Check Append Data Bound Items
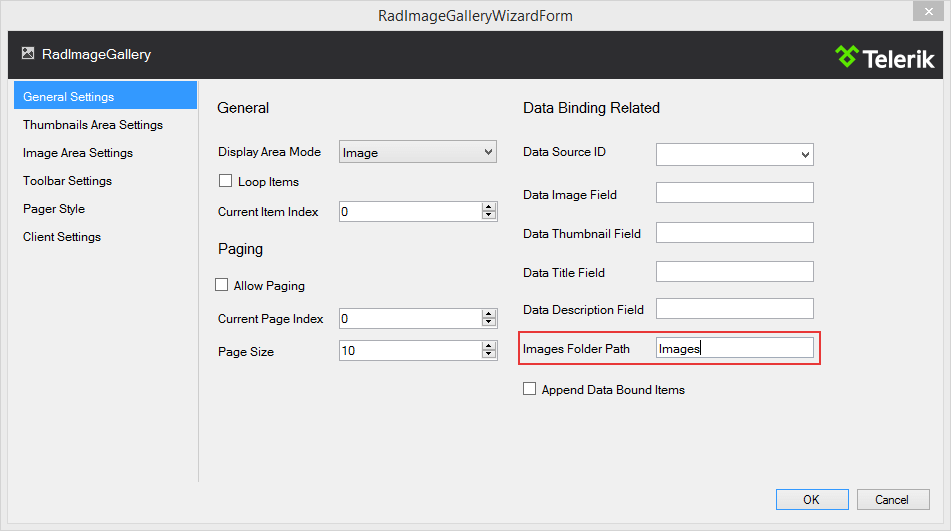The image size is (951, 531). tap(530, 389)
